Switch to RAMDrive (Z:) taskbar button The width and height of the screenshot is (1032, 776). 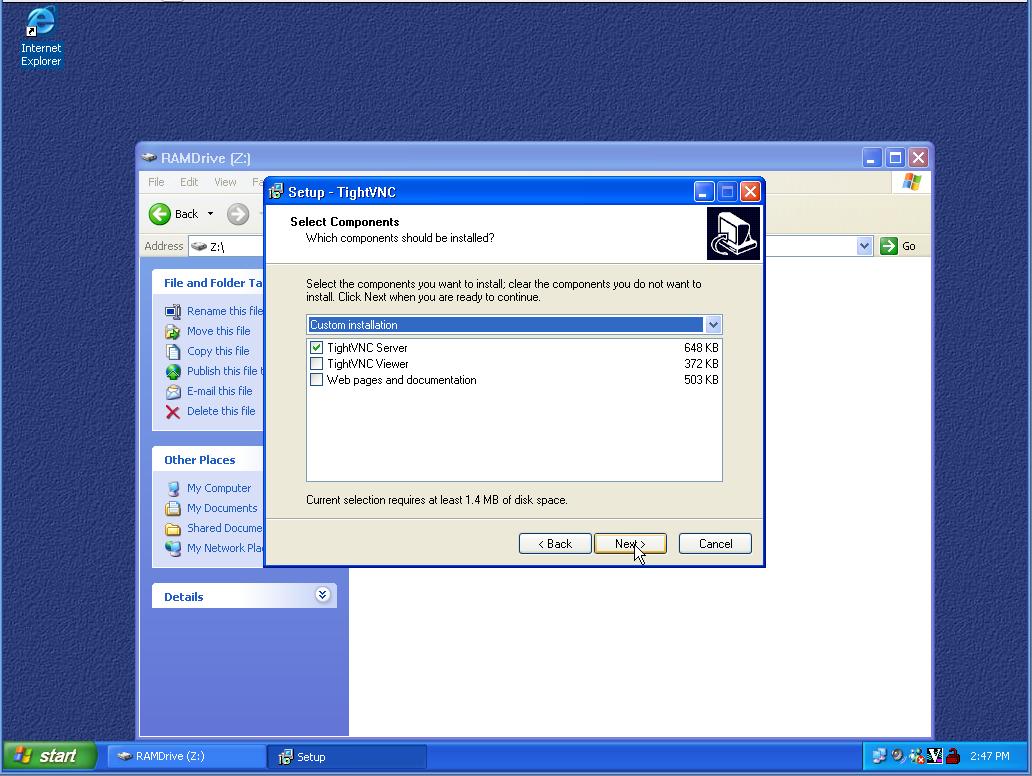[x=186, y=756]
